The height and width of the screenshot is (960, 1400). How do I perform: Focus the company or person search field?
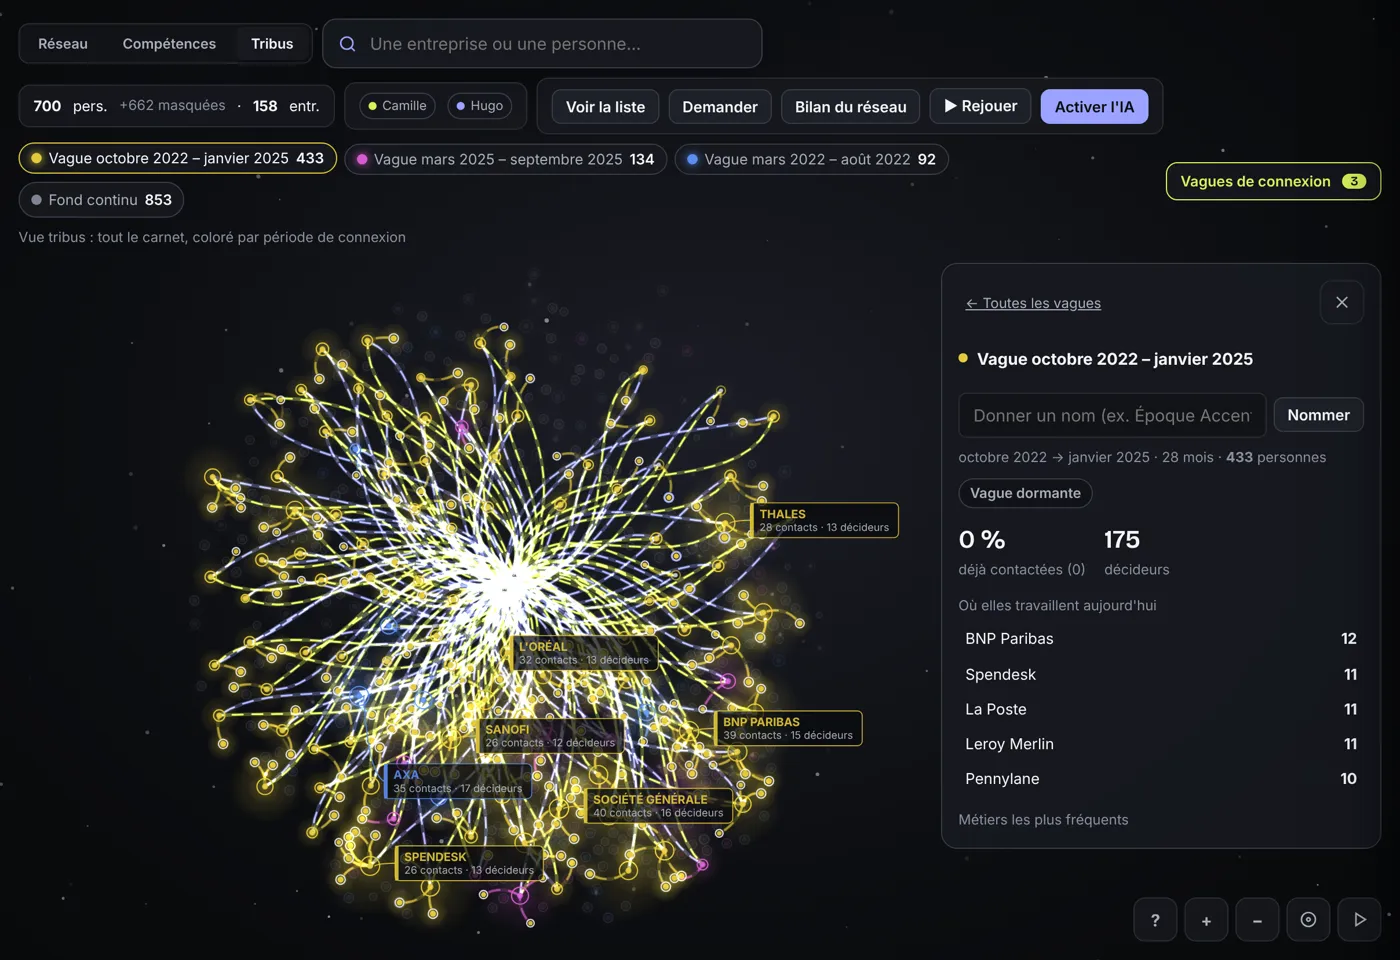(542, 44)
